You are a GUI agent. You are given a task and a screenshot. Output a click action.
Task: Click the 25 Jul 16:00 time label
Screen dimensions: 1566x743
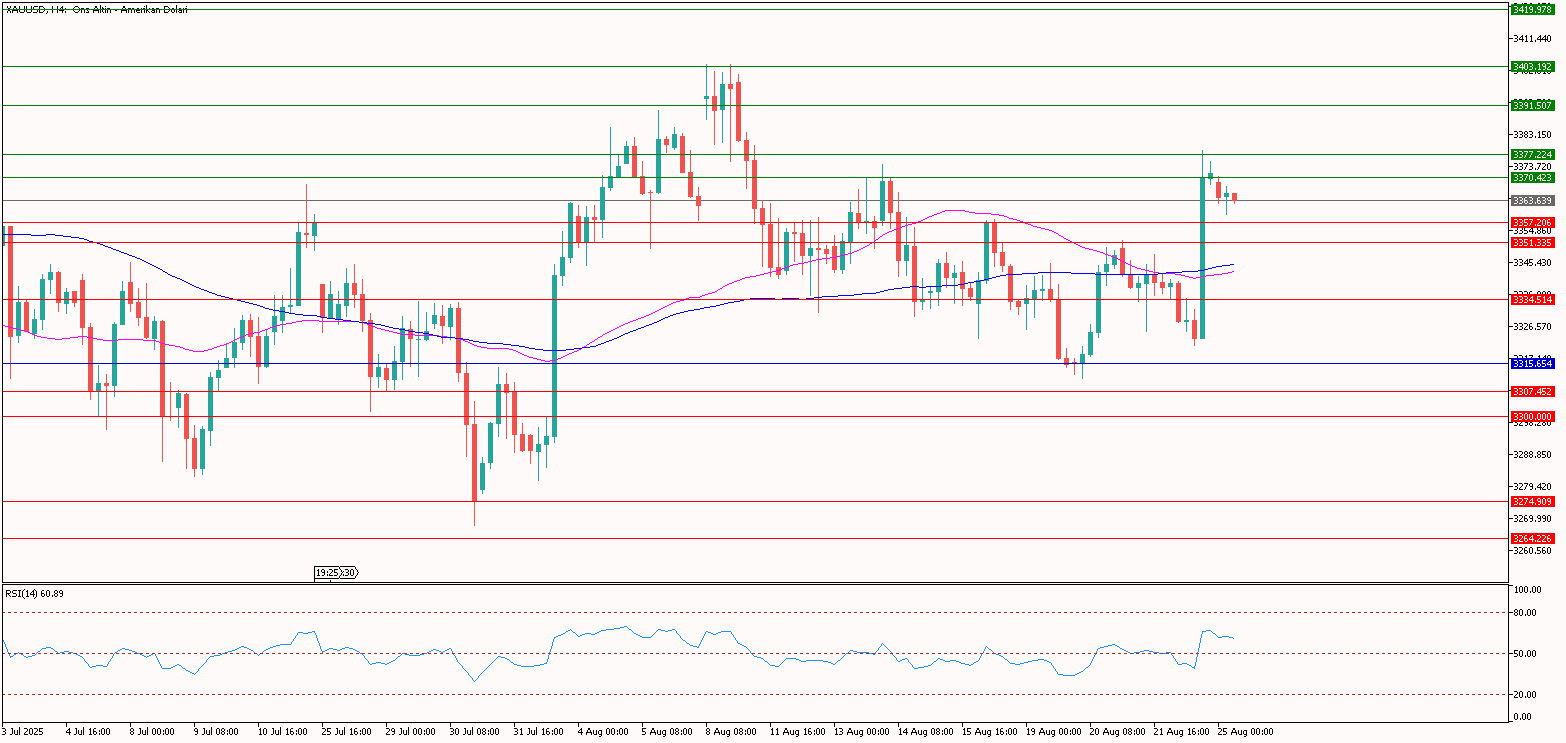tap(346, 732)
